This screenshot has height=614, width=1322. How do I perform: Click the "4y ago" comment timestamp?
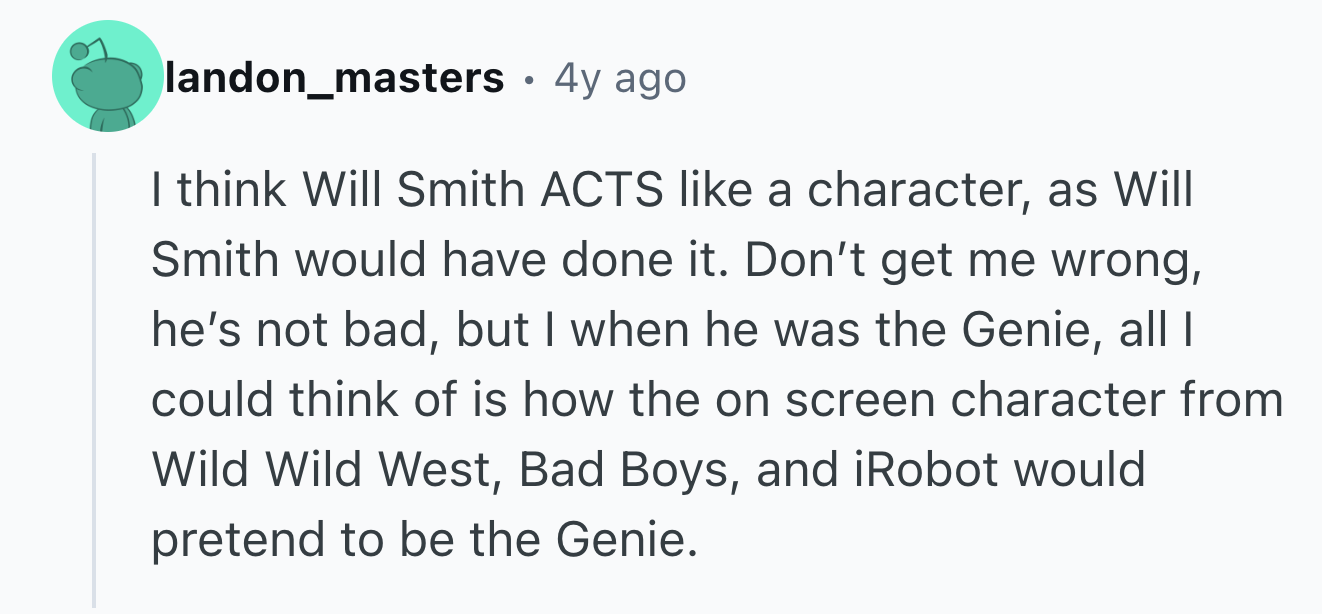(x=620, y=77)
